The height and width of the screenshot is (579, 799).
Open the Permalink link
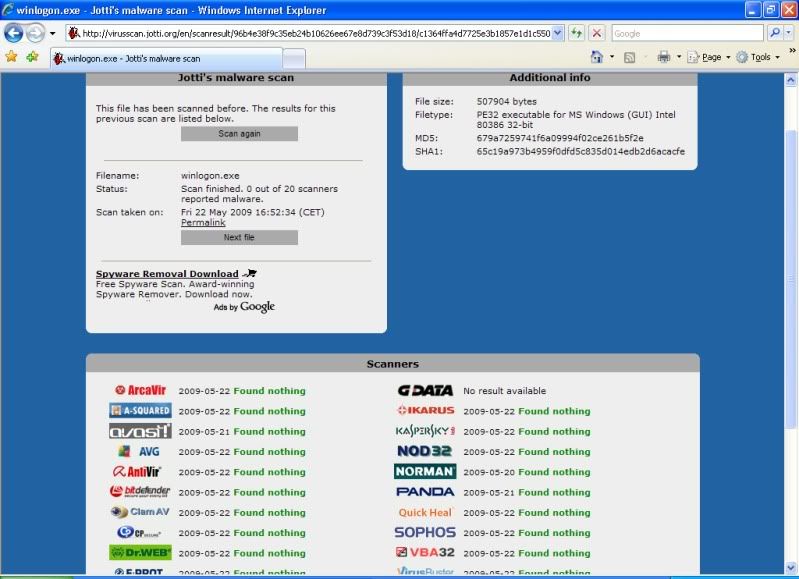[203, 223]
